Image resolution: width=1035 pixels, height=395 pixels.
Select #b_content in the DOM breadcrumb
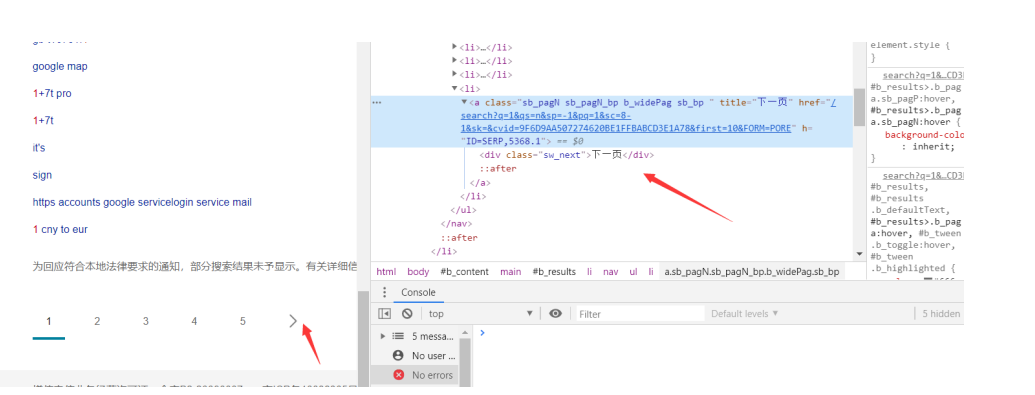(x=465, y=271)
